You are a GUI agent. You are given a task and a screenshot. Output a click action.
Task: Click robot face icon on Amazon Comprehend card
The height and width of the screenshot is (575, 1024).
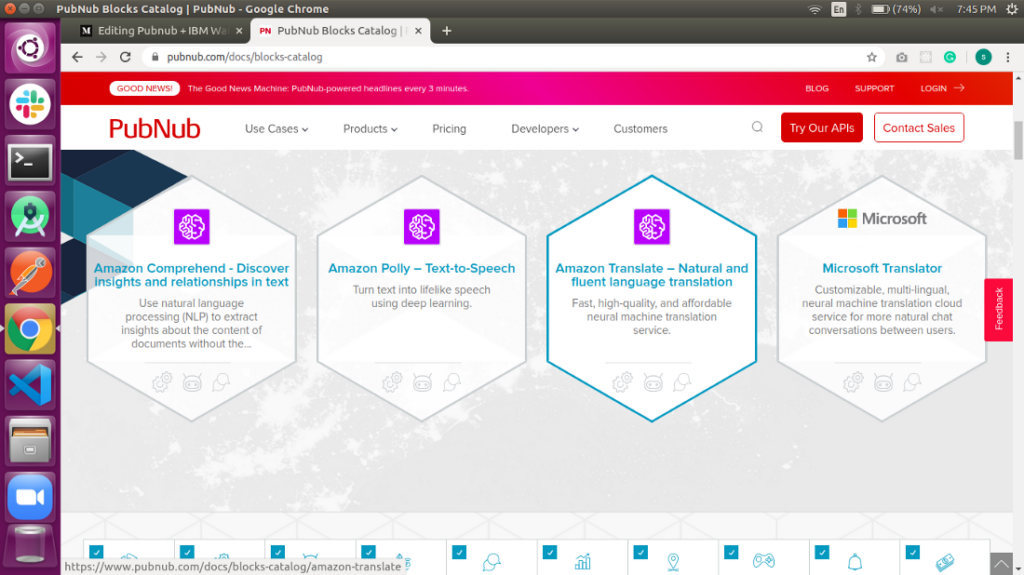[192, 382]
